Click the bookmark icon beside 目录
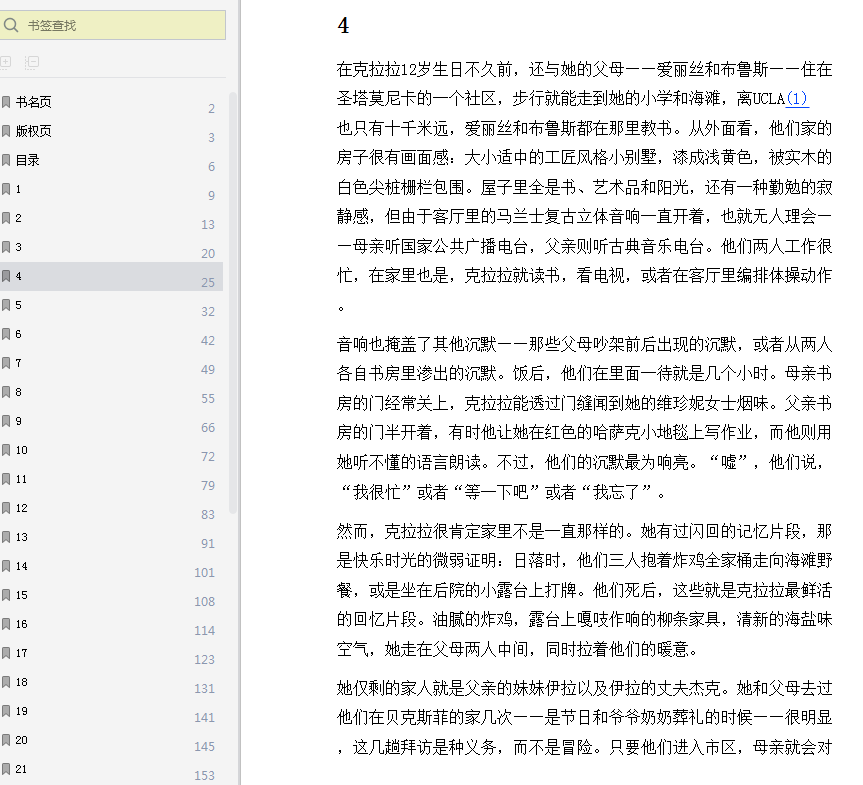The image size is (863, 785). pos(6,160)
